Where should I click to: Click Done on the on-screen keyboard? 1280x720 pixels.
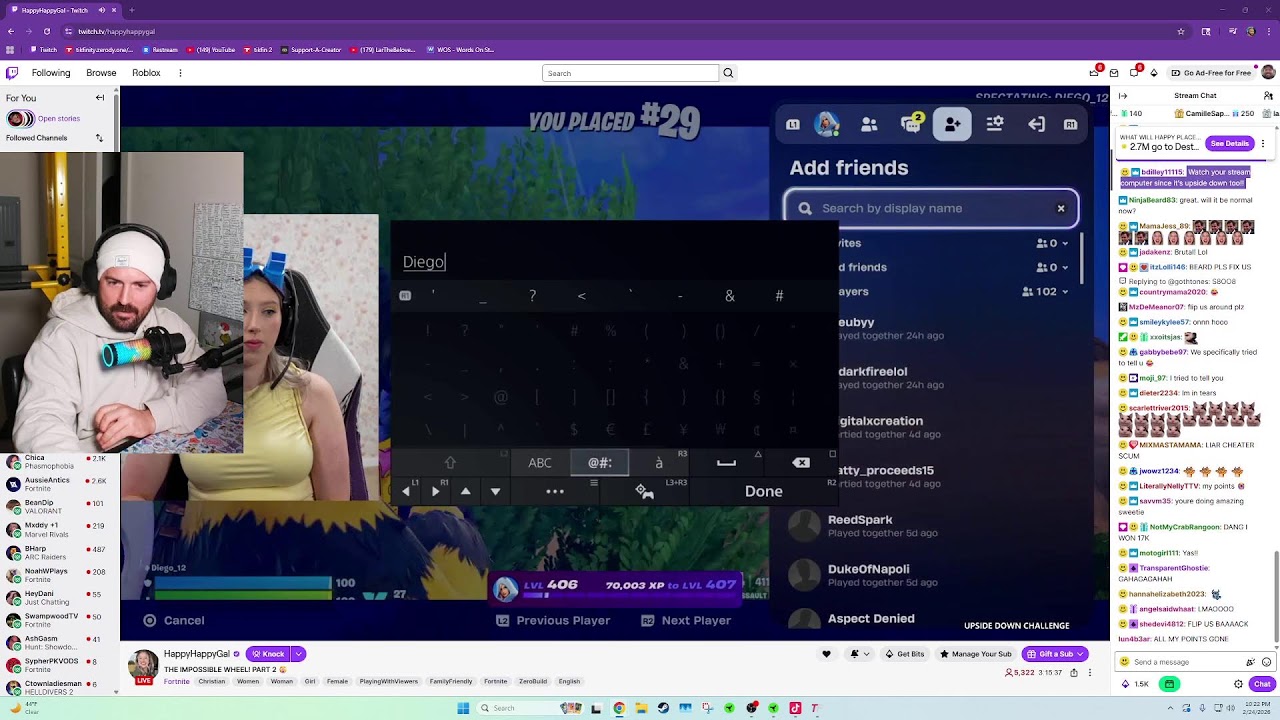[764, 491]
